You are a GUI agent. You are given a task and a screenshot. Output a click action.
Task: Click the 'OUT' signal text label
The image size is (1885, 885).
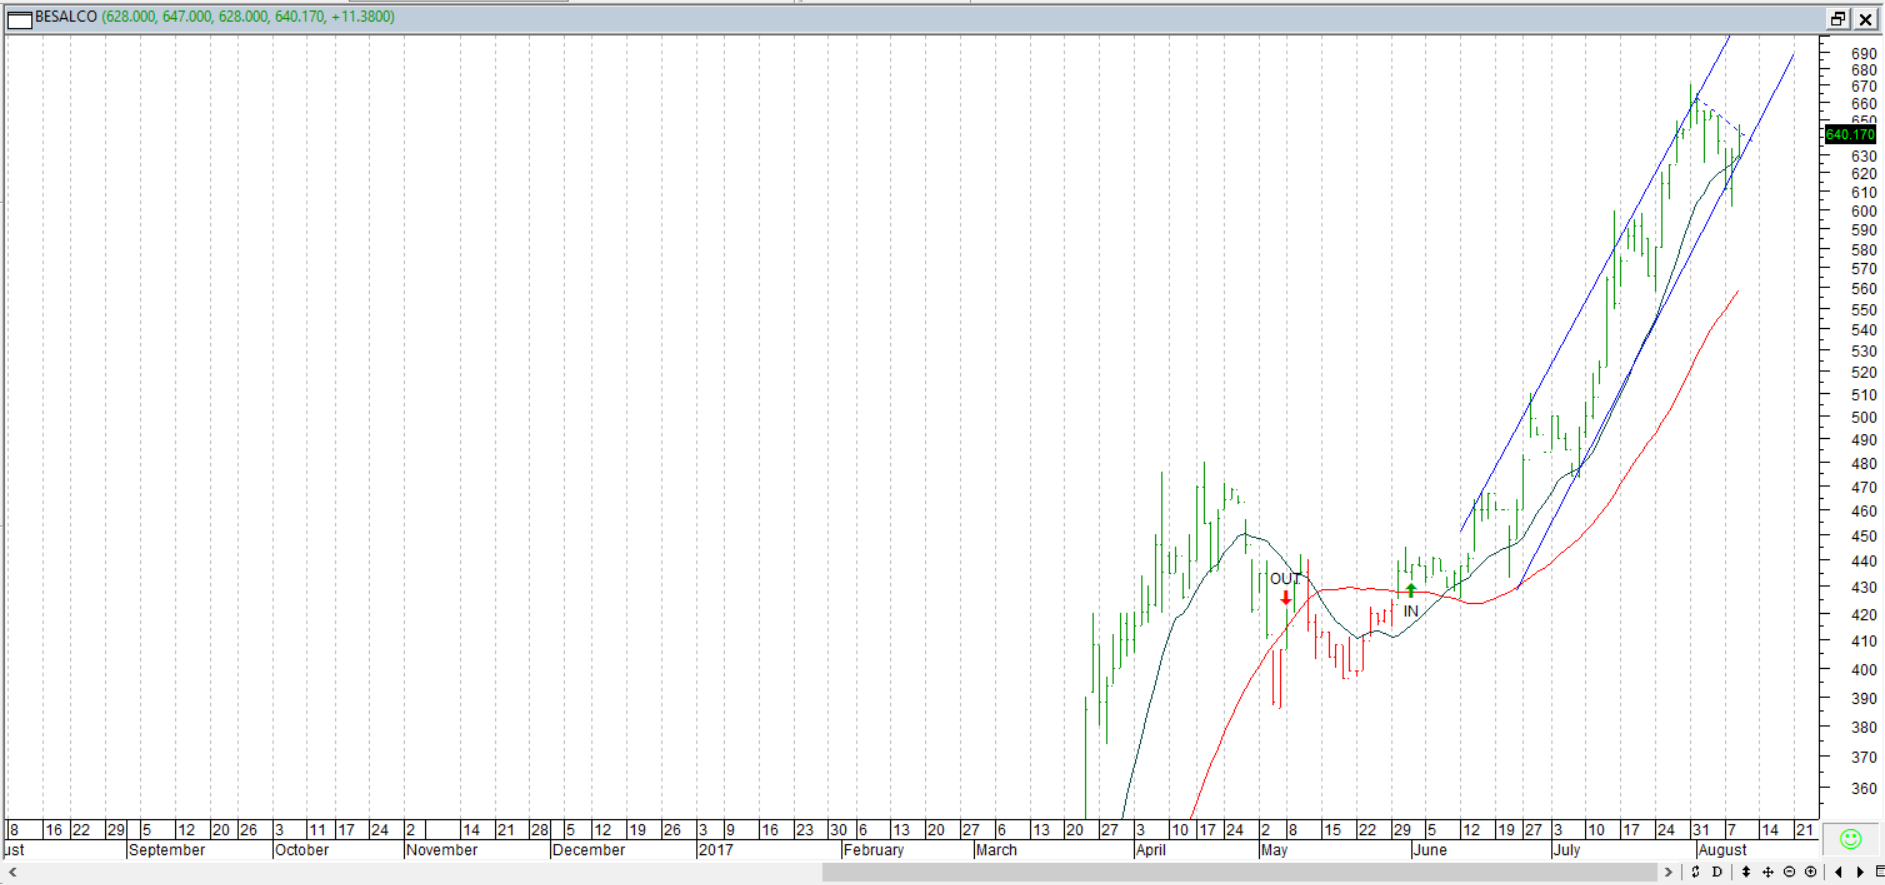[x=1285, y=579]
